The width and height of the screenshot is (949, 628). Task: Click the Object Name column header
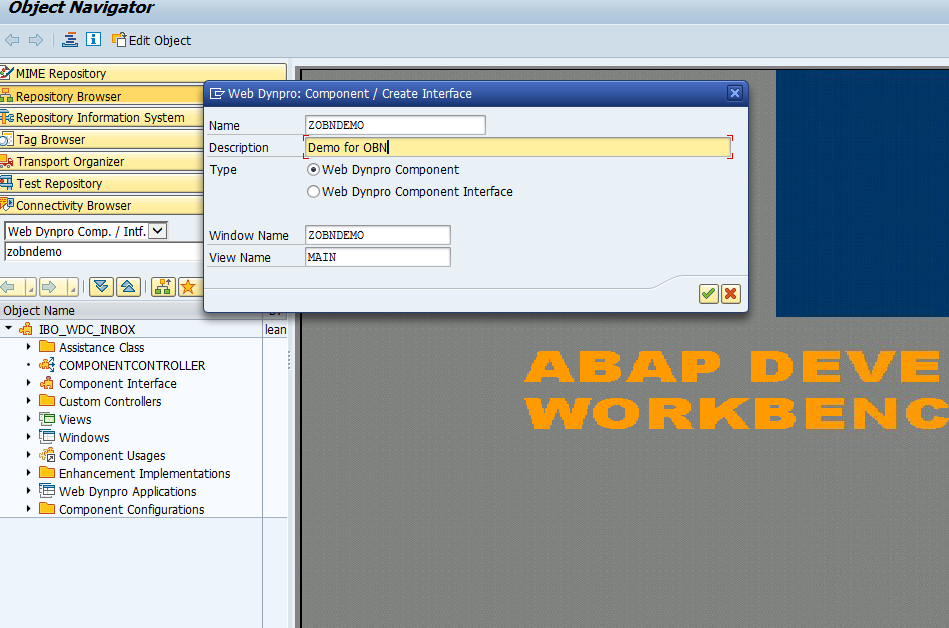tap(131, 310)
